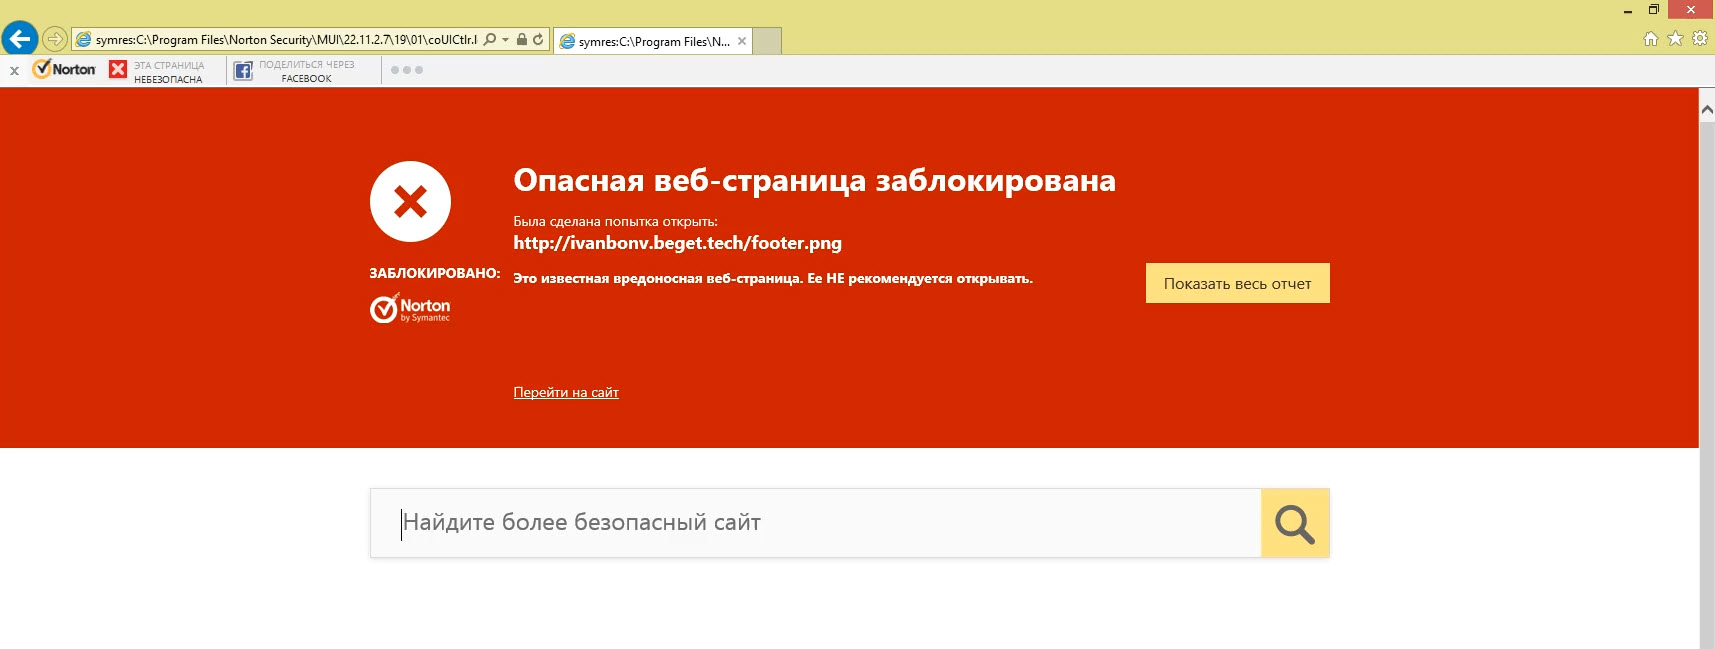Refresh the page with the reload icon

[538, 40]
